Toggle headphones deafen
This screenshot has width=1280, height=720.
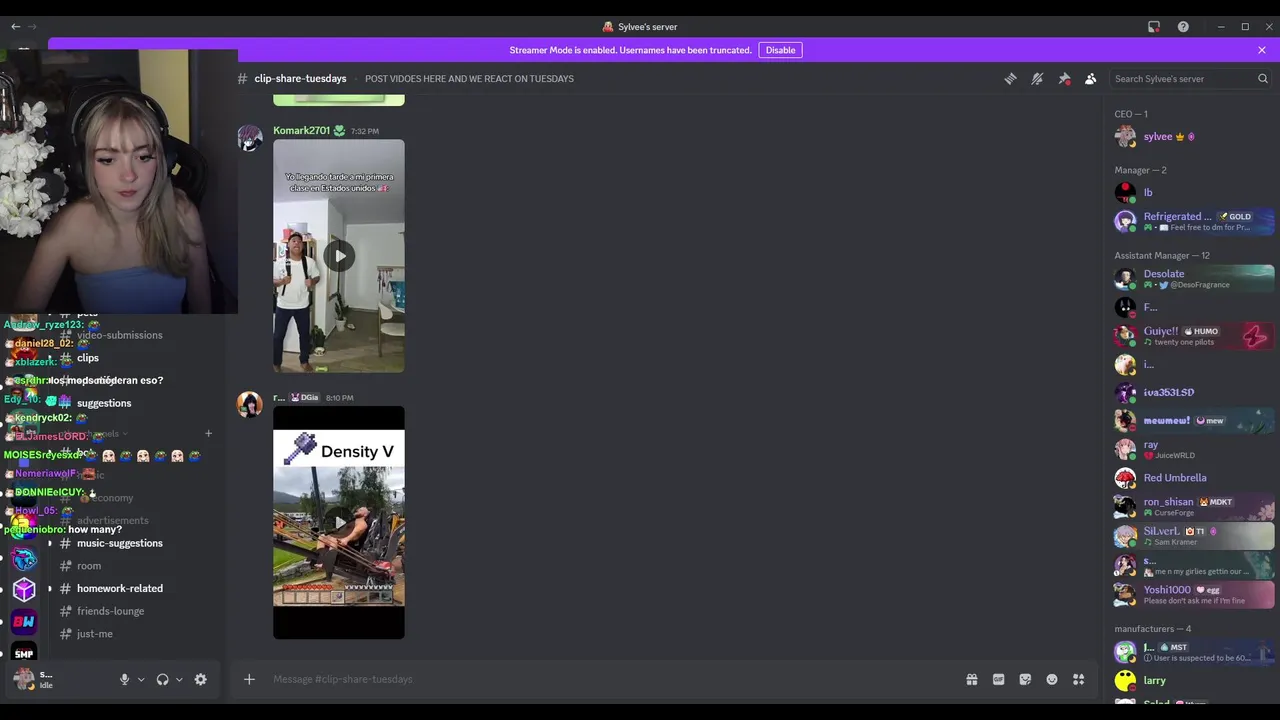pyautogui.click(x=162, y=679)
